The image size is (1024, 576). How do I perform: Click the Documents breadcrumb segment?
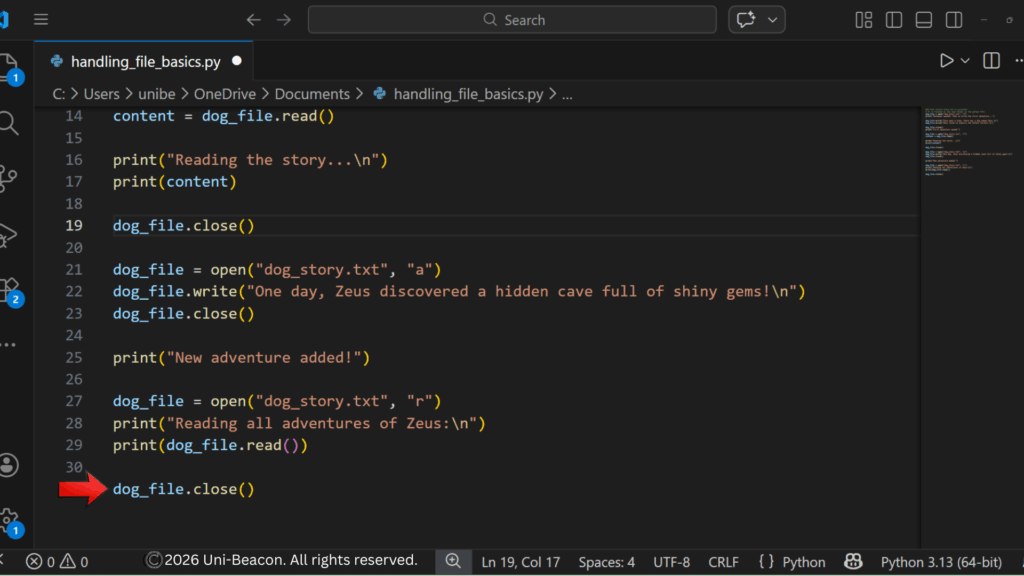(312, 94)
